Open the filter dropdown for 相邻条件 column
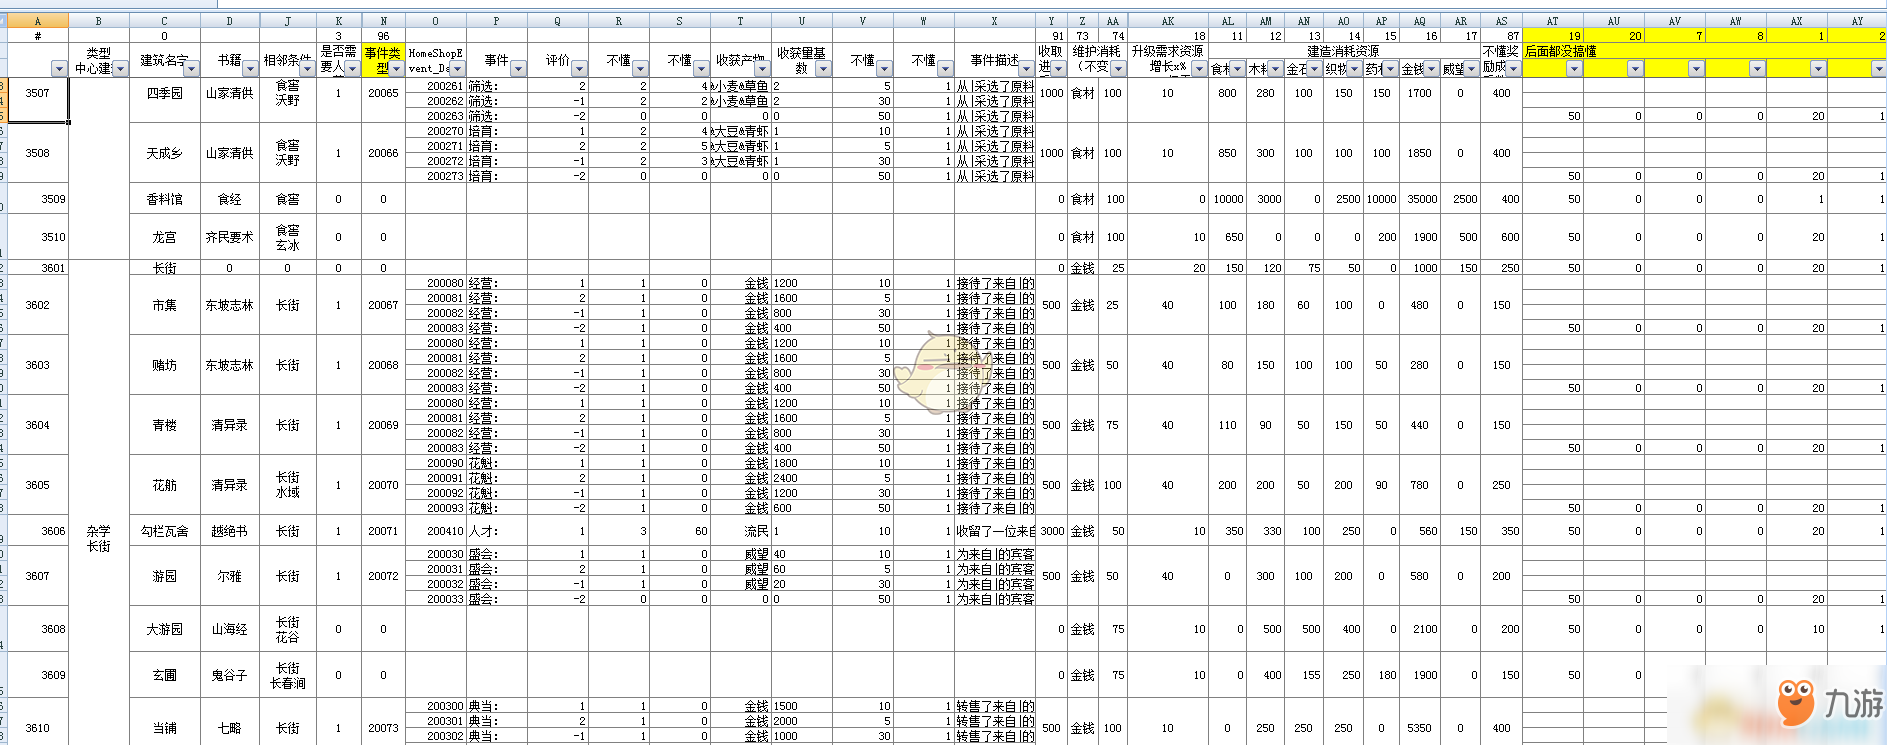Screen dimensions: 1887x745 coord(307,69)
